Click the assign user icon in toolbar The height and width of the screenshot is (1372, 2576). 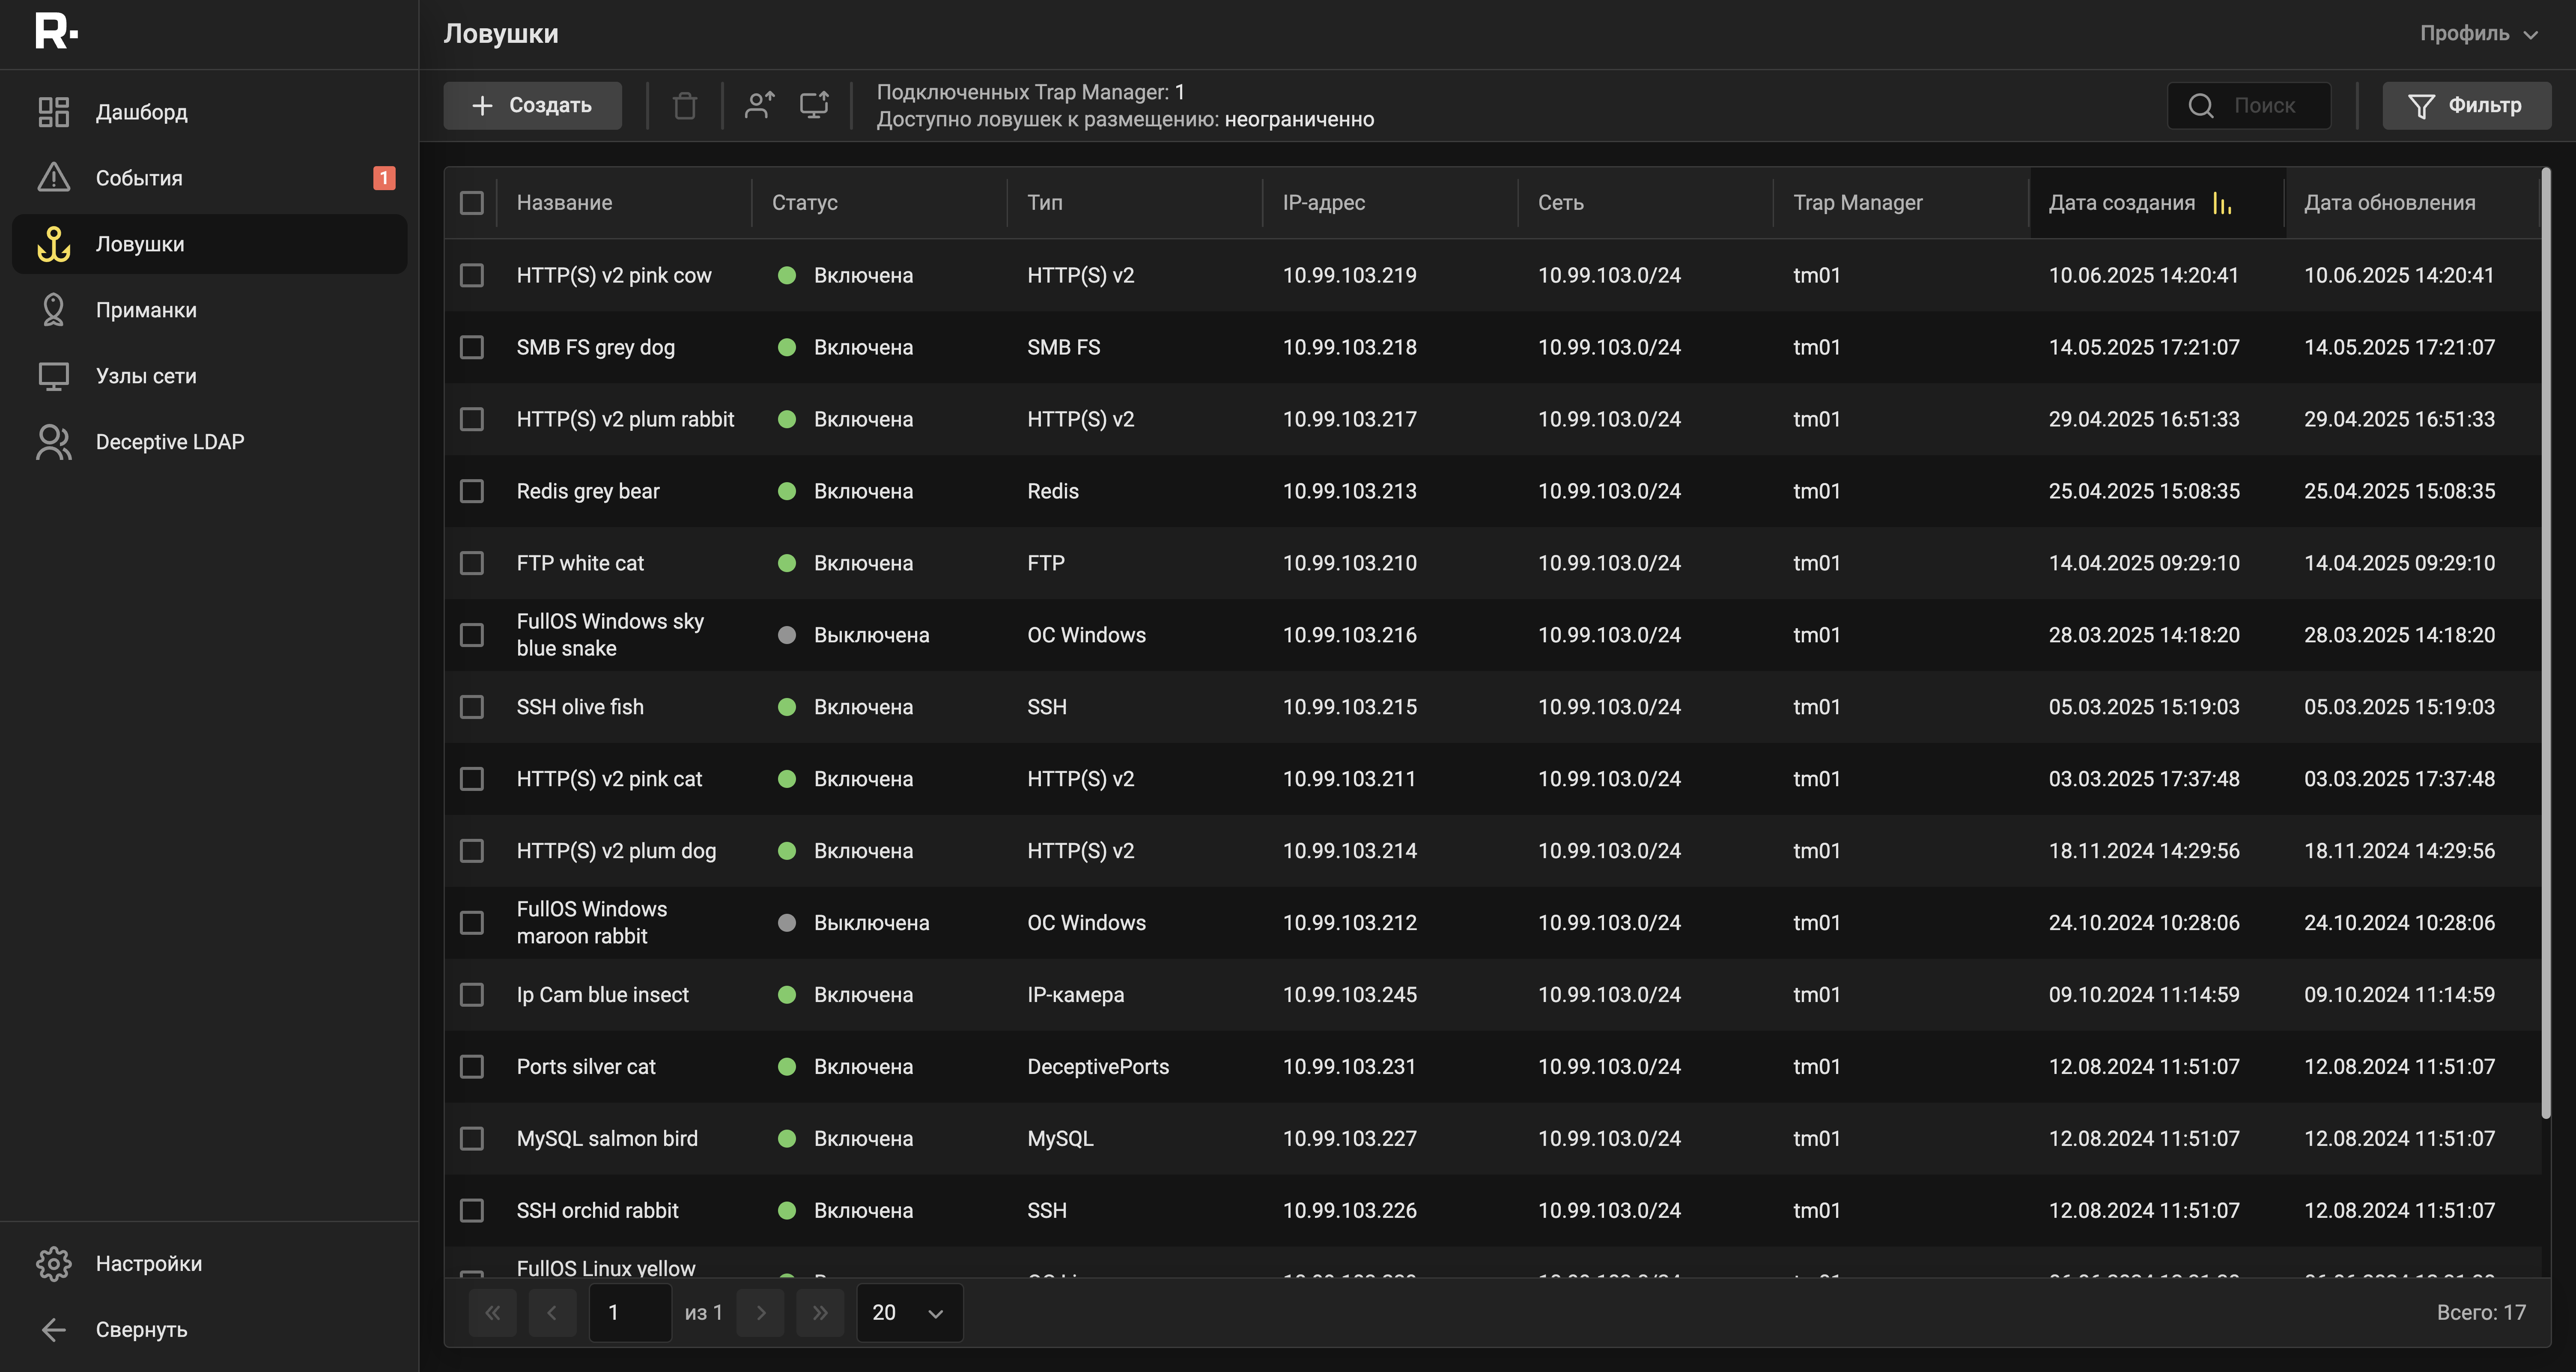[x=759, y=105]
